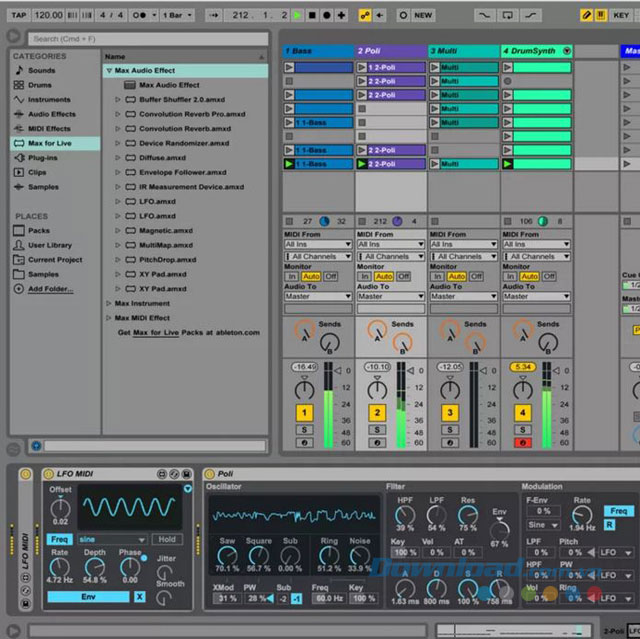Toggle the Hold button in LFO MIDI
Screen dimensions: 640x639
[x=165, y=539]
